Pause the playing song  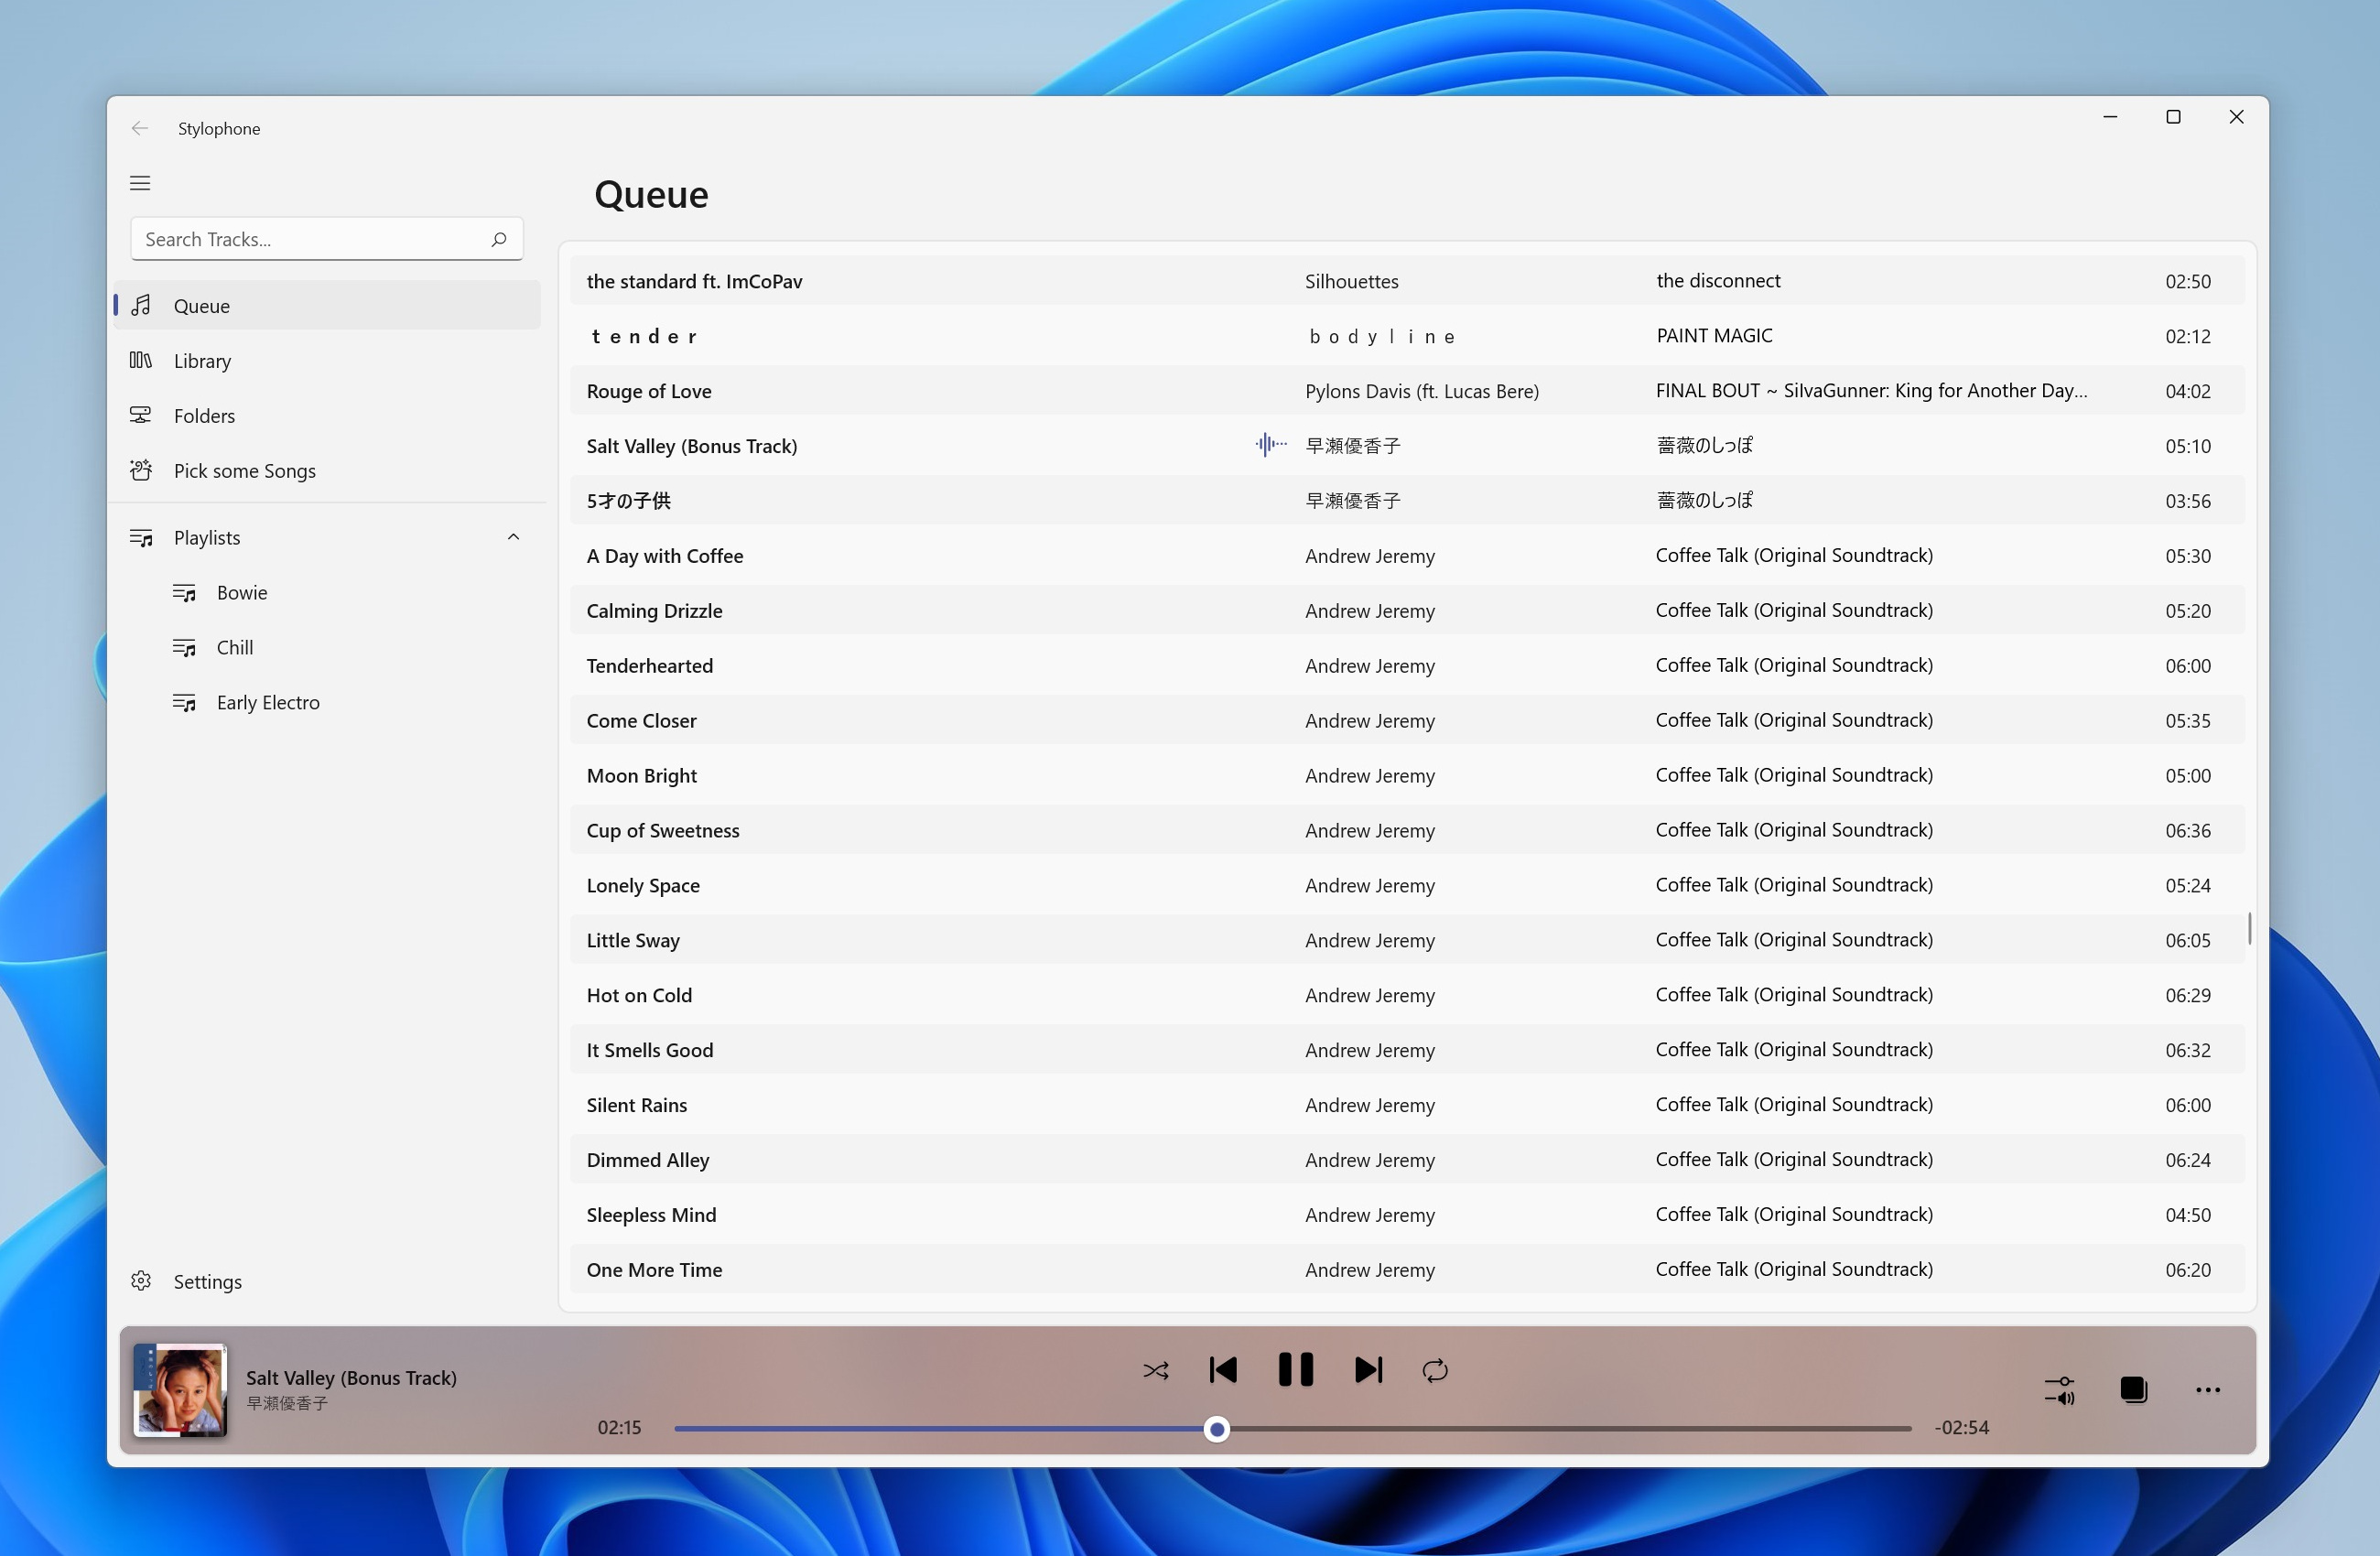click(1296, 1370)
